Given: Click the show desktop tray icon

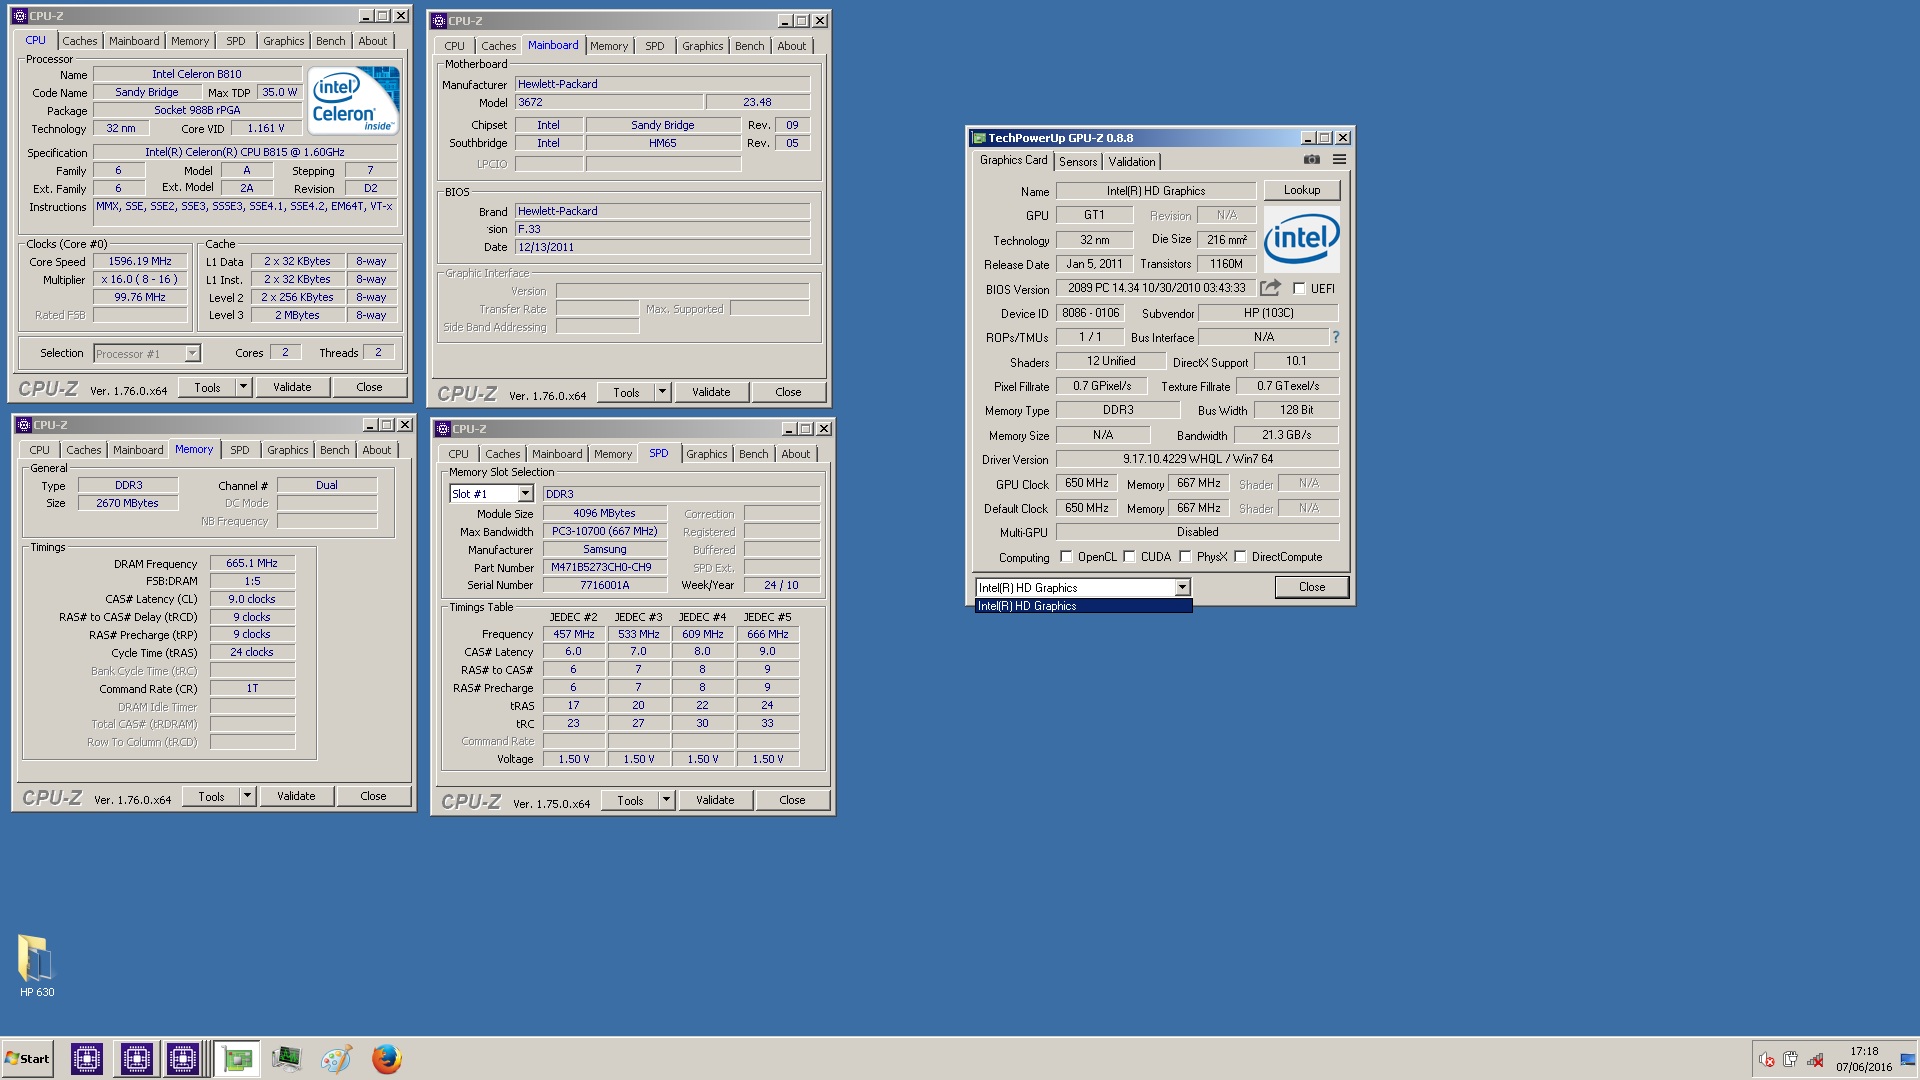Looking at the screenshot, I should coord(1908,1059).
